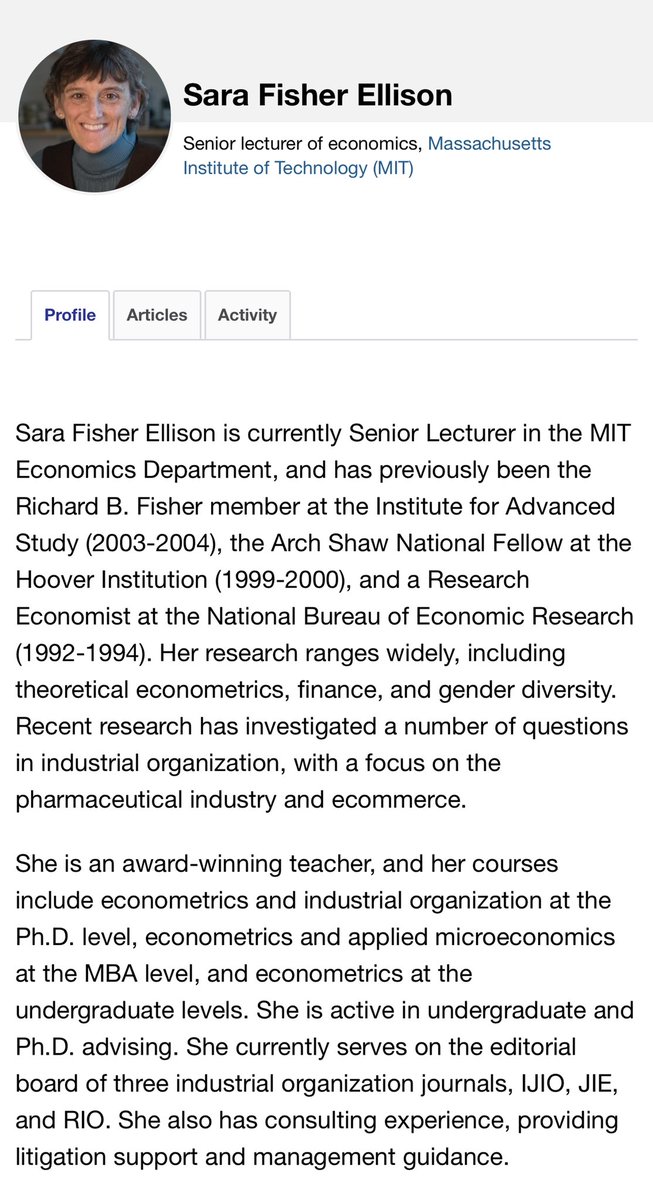This screenshot has height=1200, width=653.
Task: Click the Sara Fisher Ellison name heading
Action: pos(317,95)
